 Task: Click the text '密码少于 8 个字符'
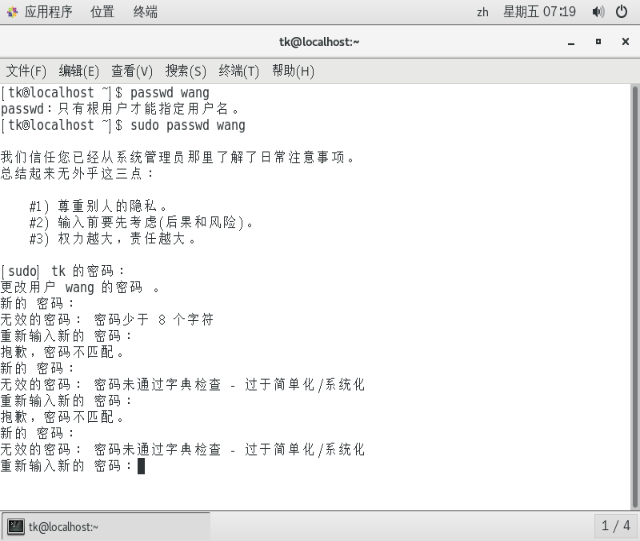pyautogui.click(x=154, y=320)
